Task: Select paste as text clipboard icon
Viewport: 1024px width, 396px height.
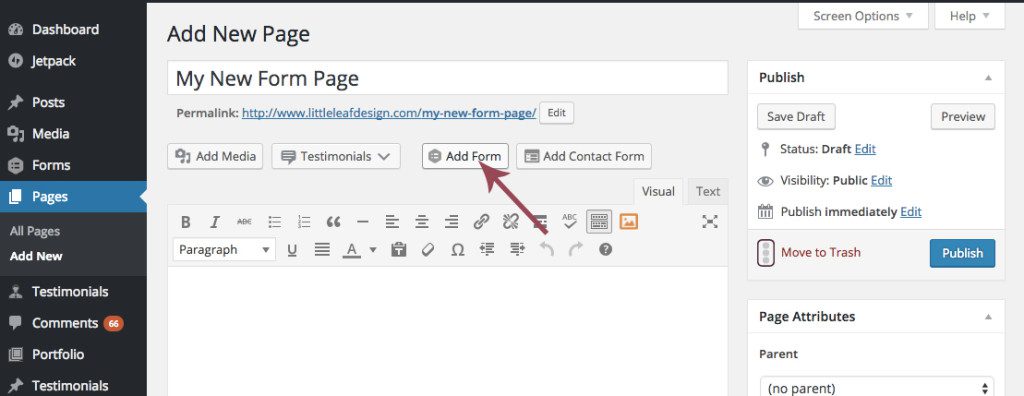Action: [398, 250]
